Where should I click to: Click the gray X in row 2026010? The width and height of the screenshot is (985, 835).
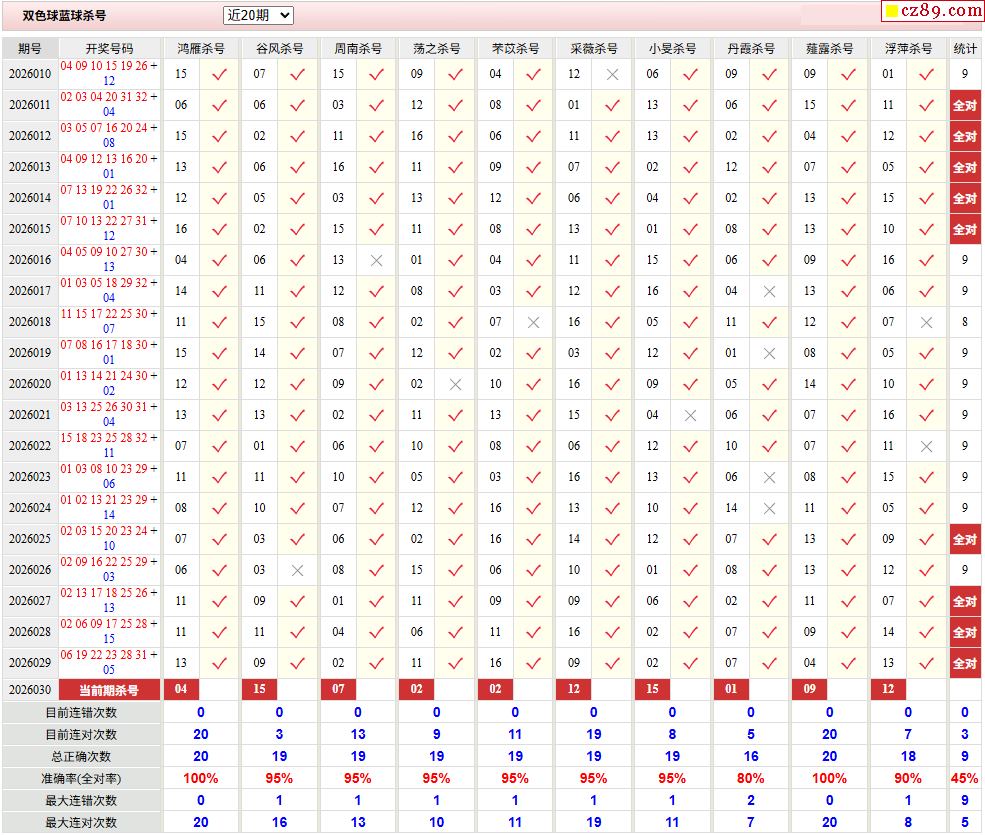click(612, 74)
